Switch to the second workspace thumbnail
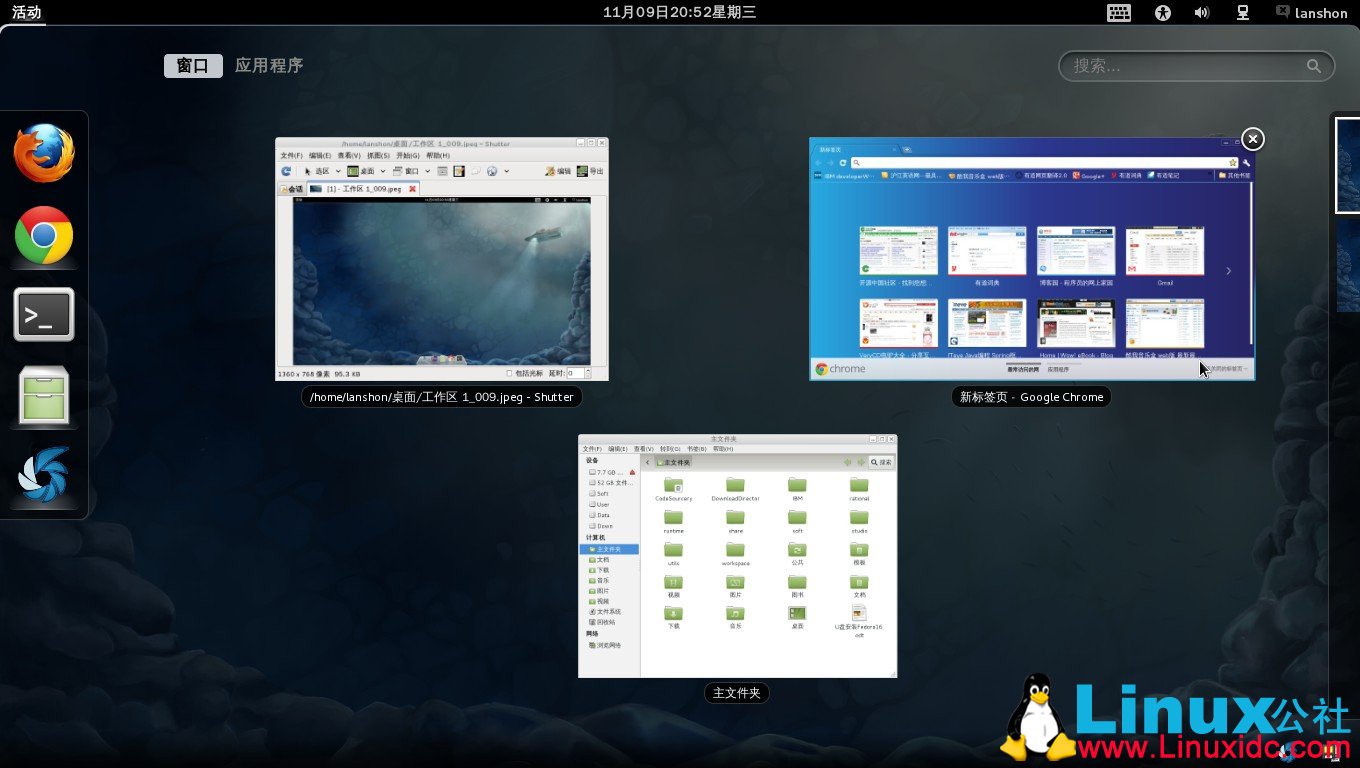This screenshot has width=1360, height=768. point(1348,266)
